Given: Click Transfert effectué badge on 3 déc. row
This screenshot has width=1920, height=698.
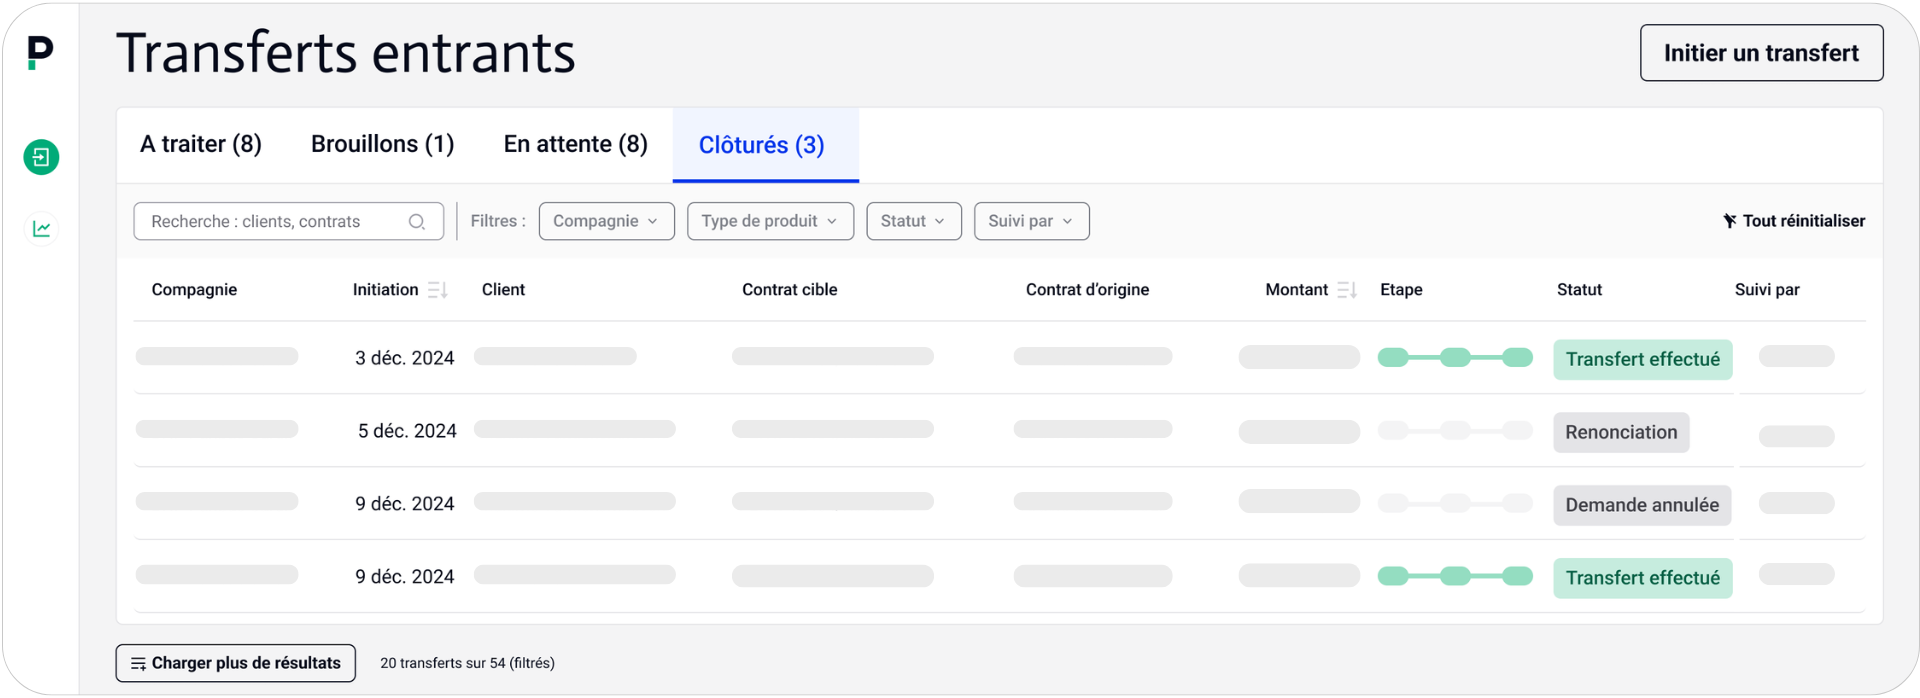Looking at the screenshot, I should click(1642, 360).
